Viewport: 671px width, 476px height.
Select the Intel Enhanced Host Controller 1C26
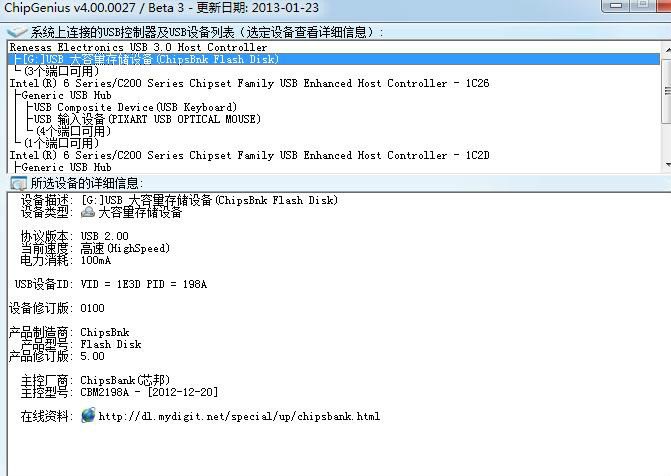pyautogui.click(x=249, y=83)
